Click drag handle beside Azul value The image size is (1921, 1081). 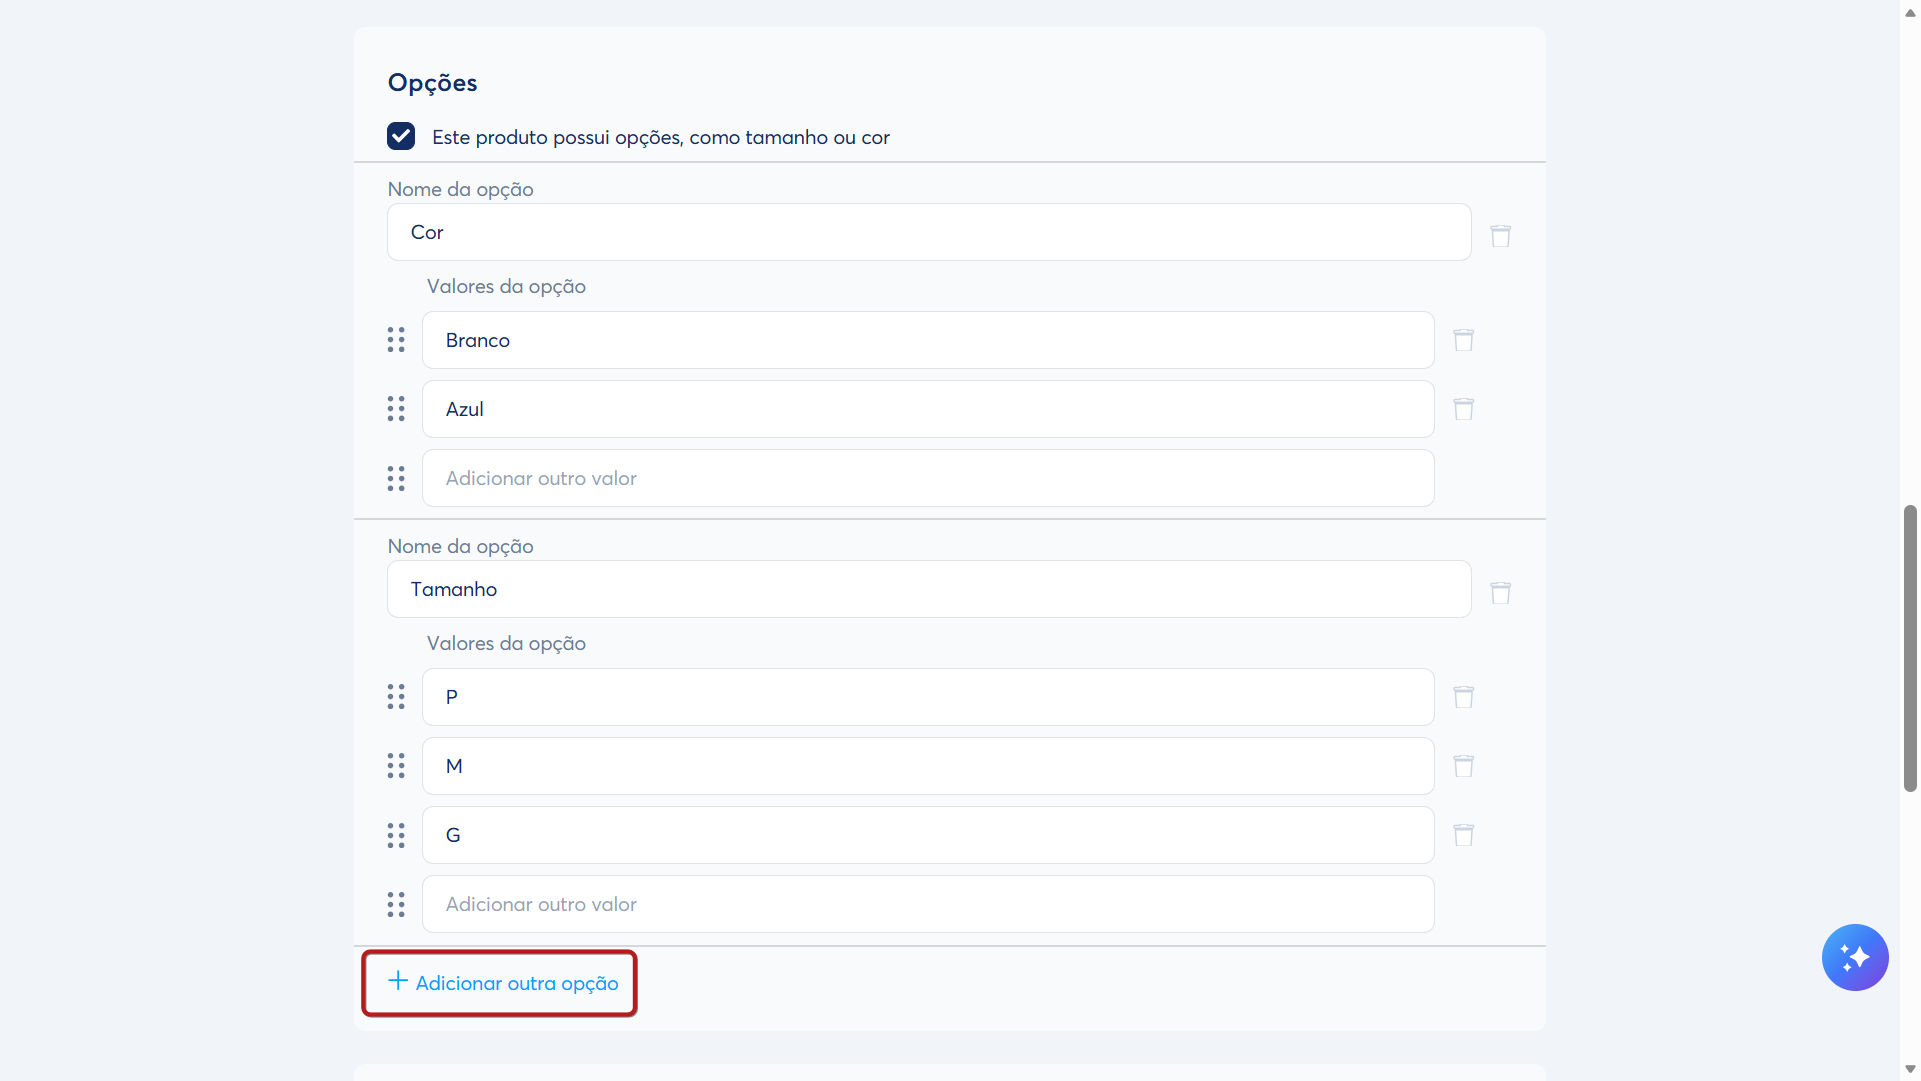pos(396,409)
